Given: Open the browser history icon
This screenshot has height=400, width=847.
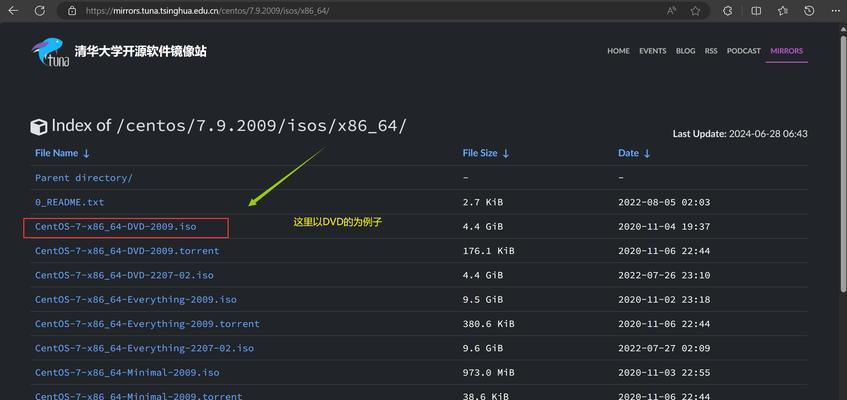Looking at the screenshot, I should coord(809,10).
